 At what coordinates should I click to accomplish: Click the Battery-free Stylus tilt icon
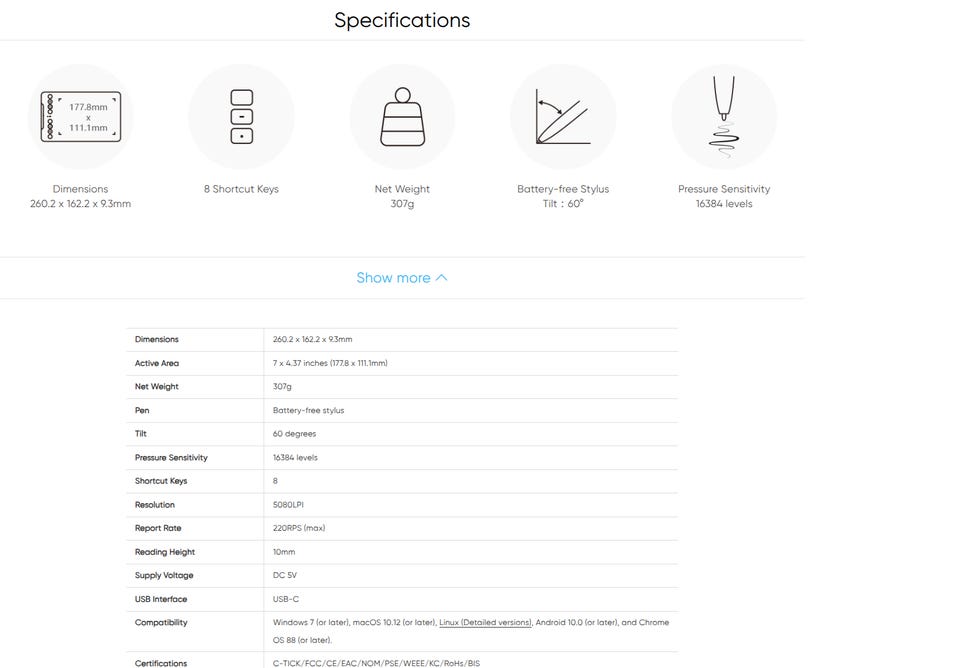coord(563,117)
